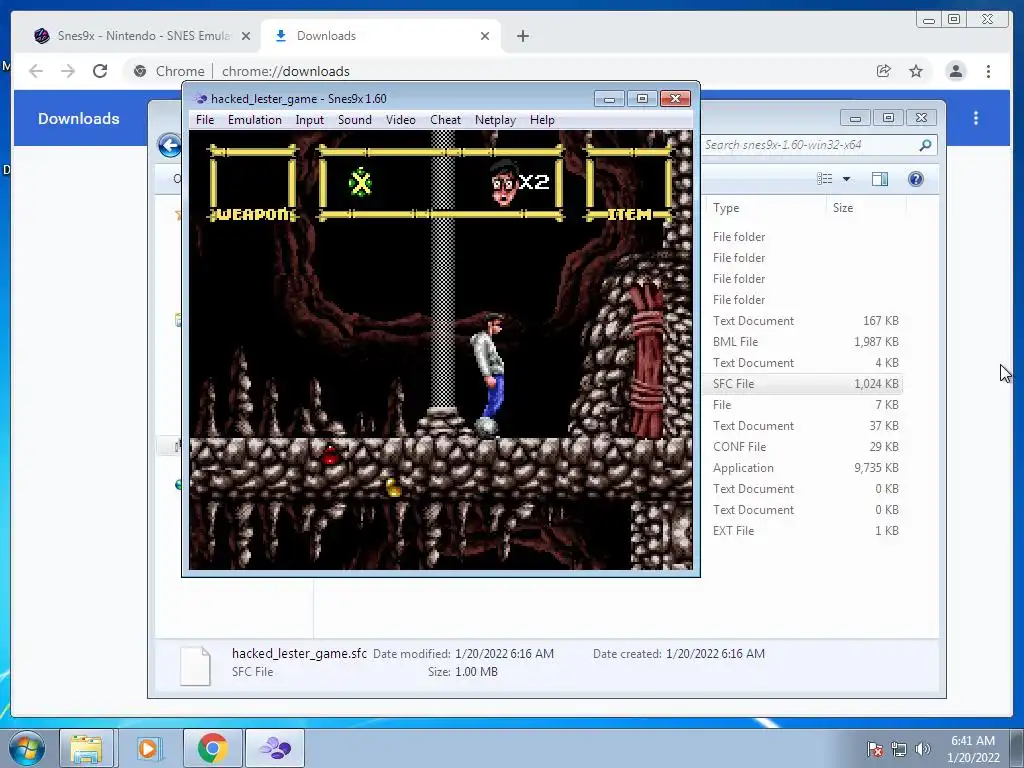Select the SFC File row
Image resolution: width=1024 pixels, height=768 pixels.
click(x=804, y=384)
